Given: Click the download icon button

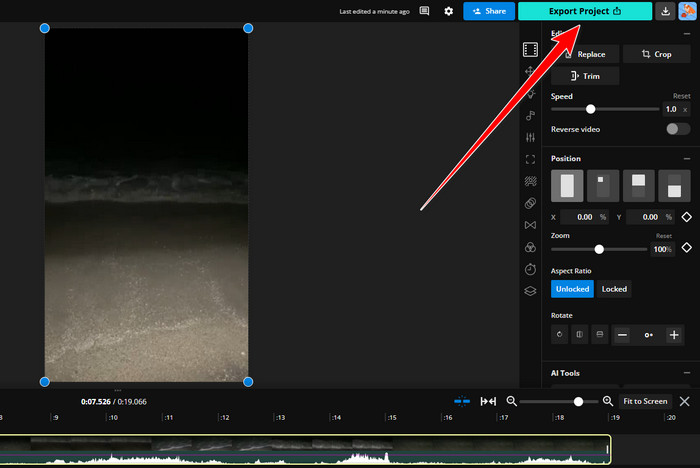Looking at the screenshot, I should [666, 11].
